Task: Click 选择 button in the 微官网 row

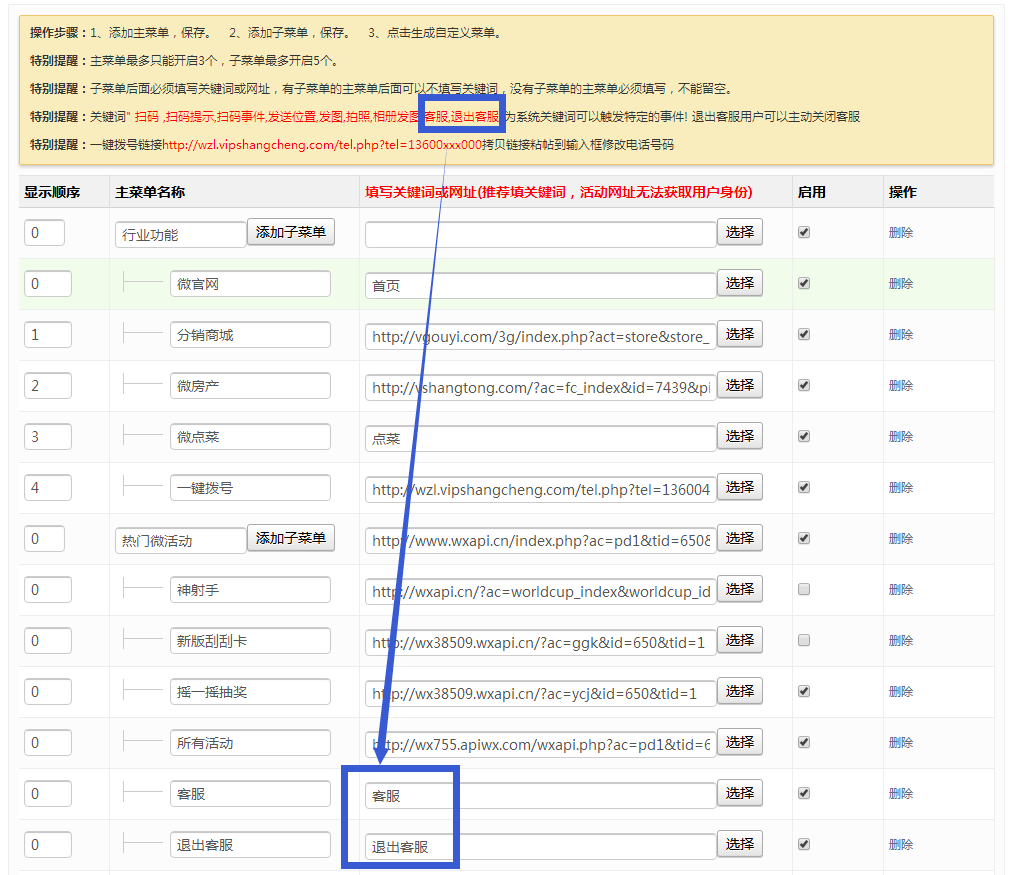Action: tap(739, 284)
